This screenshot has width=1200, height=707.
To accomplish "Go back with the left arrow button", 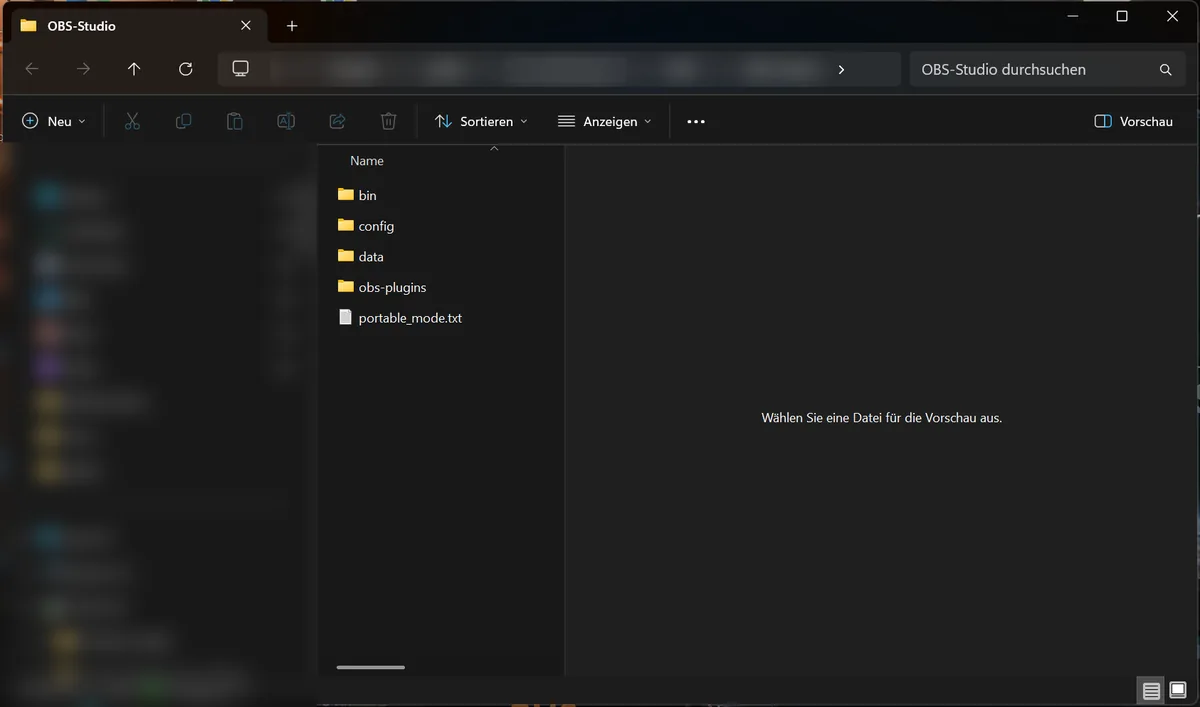I will point(32,69).
